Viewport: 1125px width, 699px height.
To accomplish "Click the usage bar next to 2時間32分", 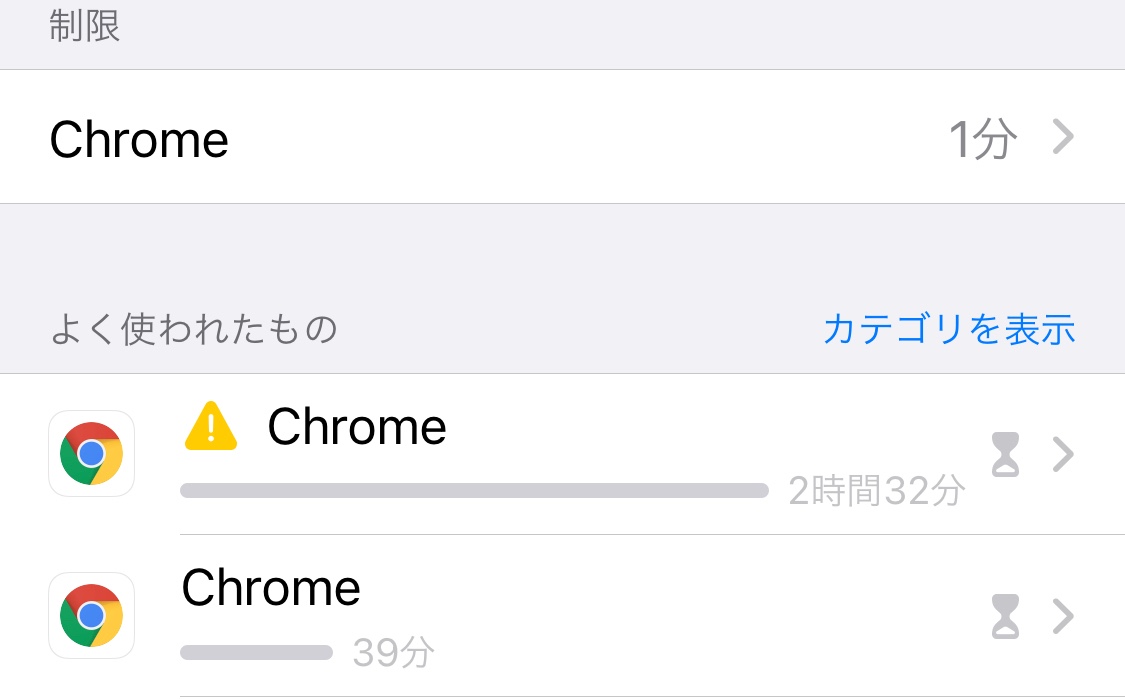I will tap(474, 491).
